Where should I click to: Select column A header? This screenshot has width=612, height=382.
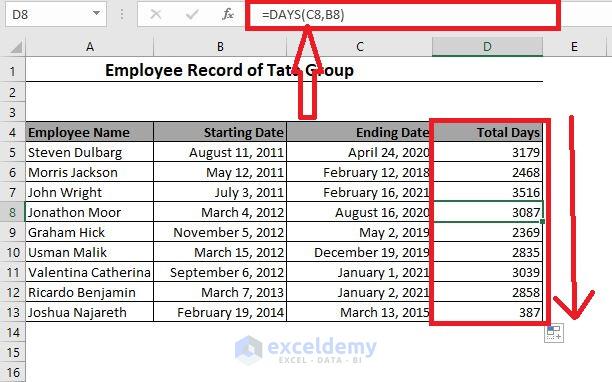90,47
